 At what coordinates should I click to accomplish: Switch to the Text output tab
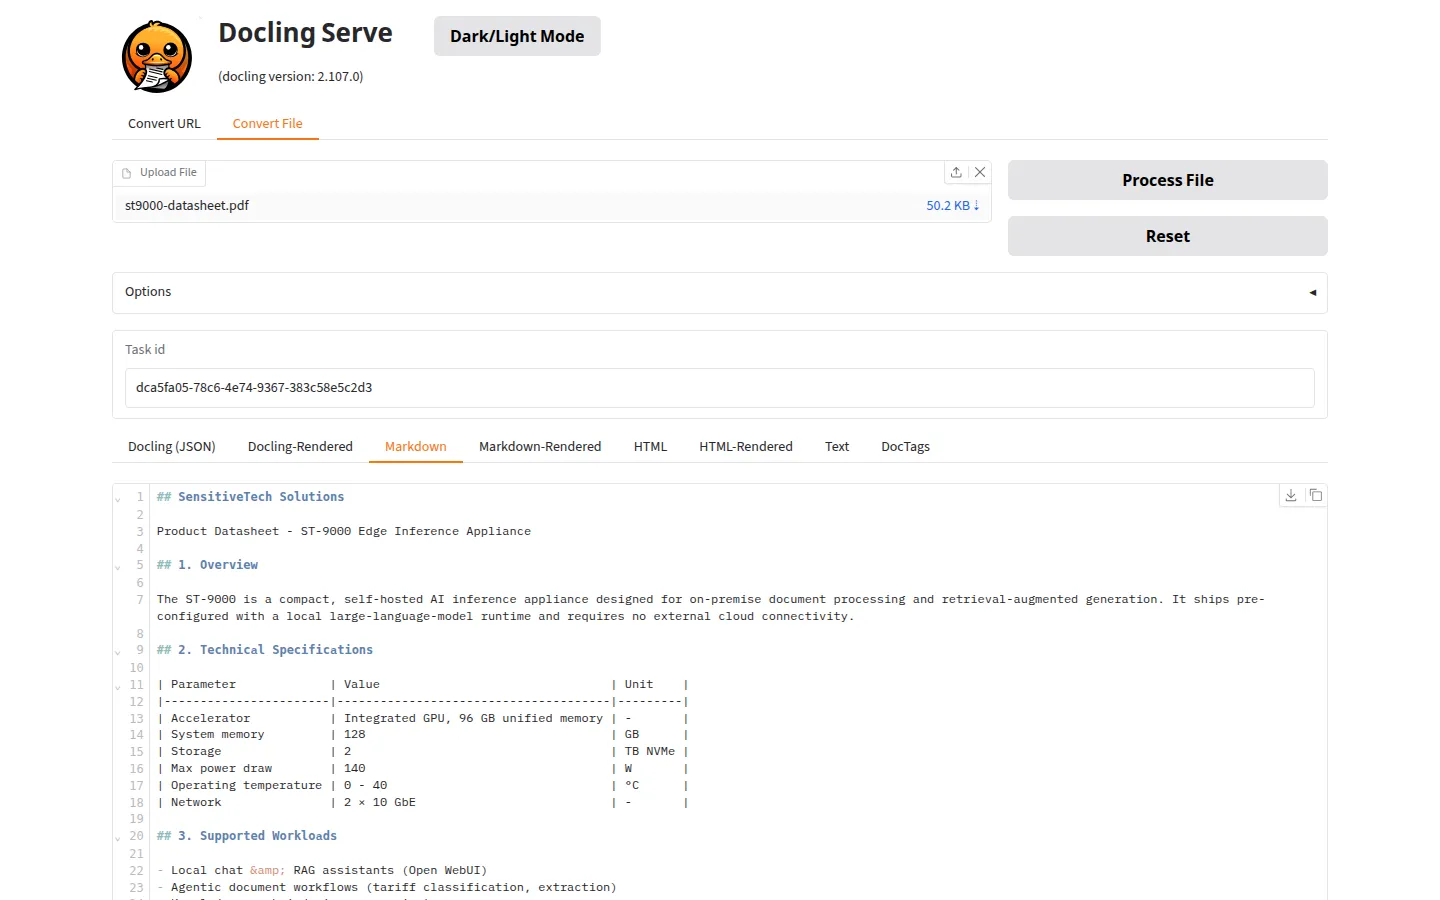tap(837, 446)
